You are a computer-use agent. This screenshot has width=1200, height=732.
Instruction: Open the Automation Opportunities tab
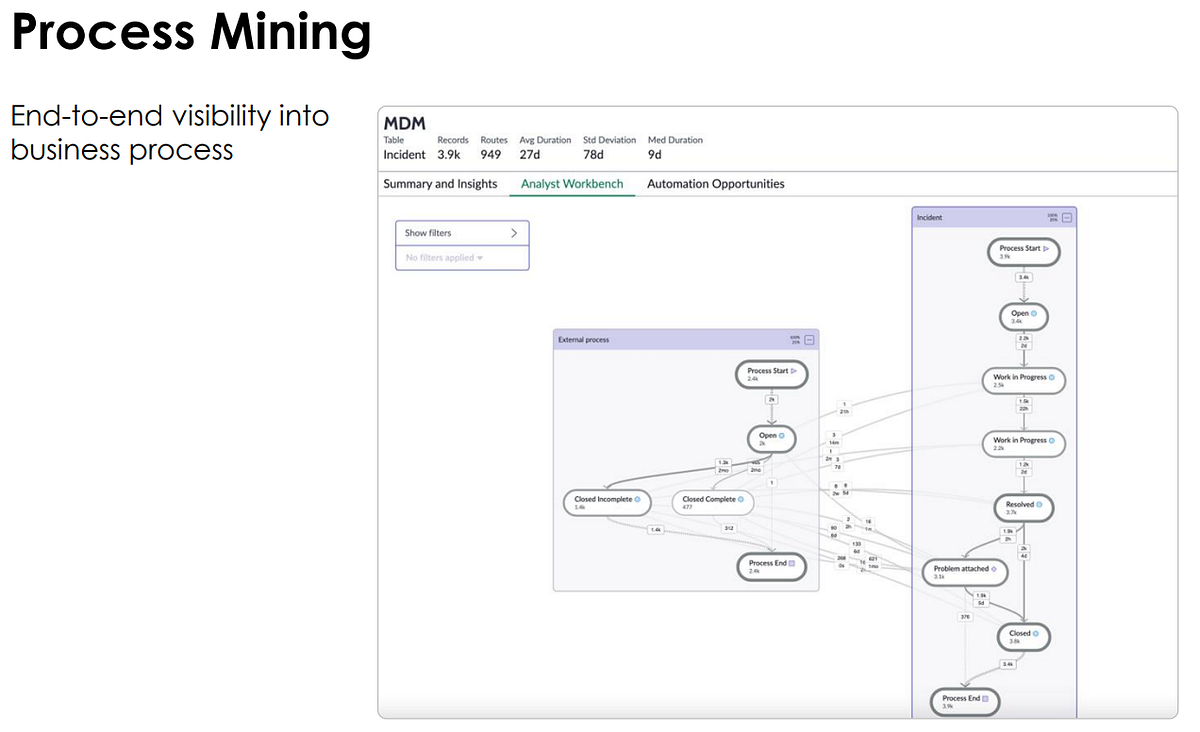715,184
